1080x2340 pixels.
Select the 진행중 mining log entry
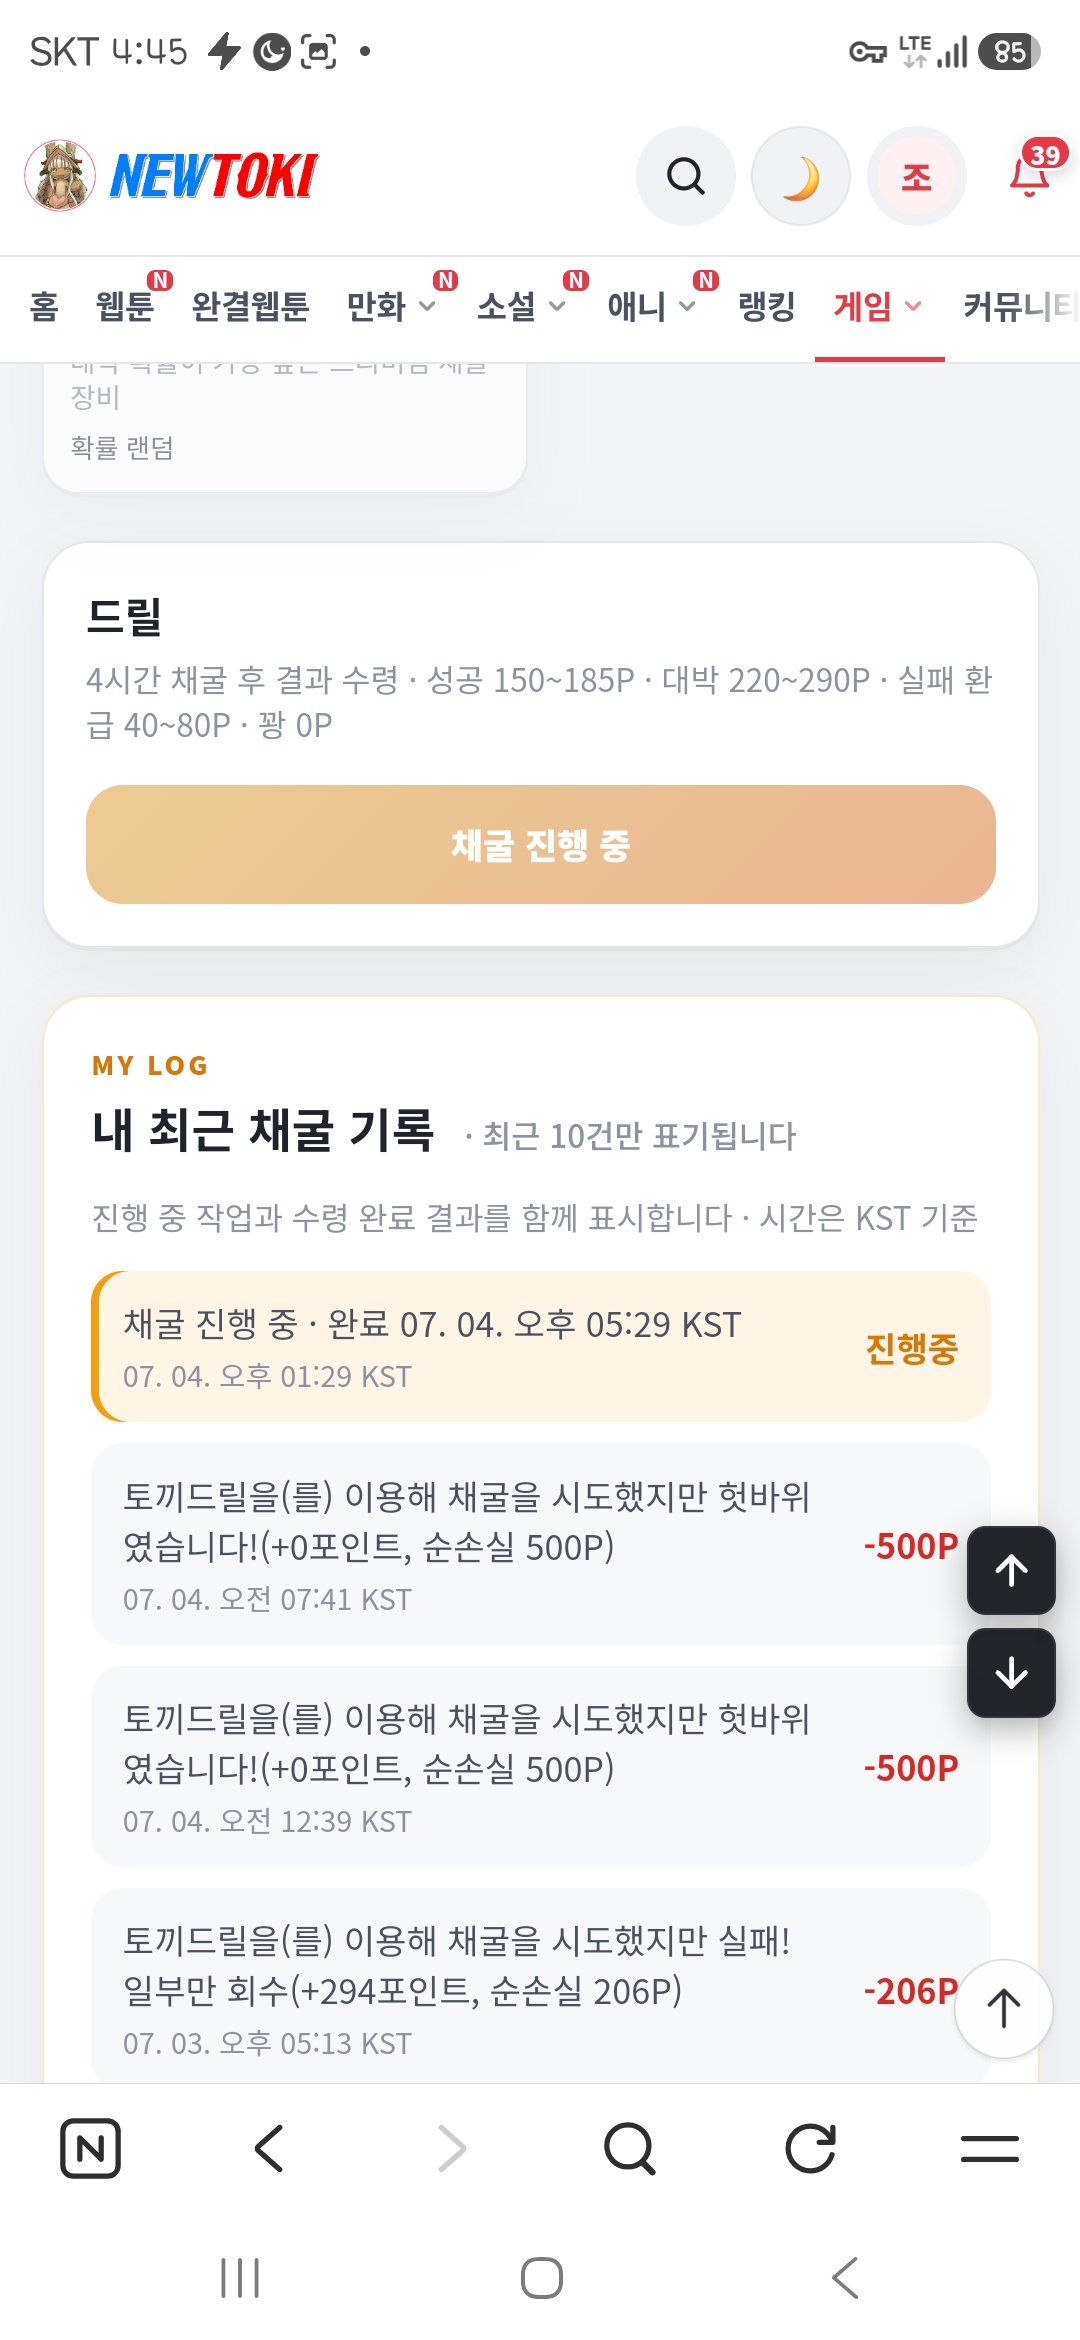[541, 1346]
